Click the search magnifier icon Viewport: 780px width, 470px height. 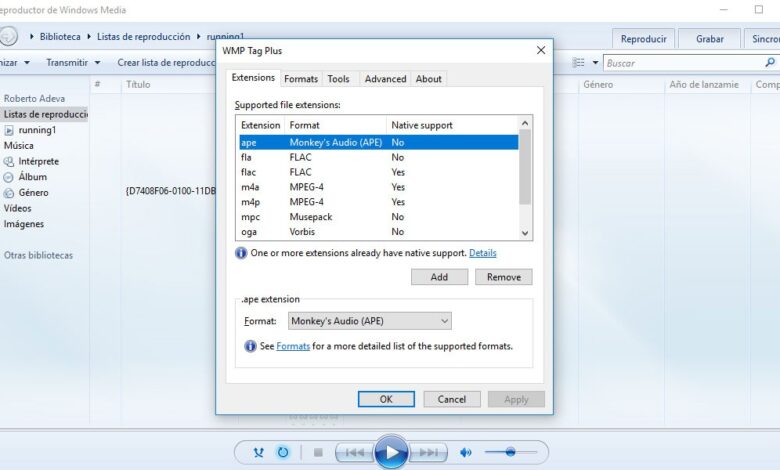click(x=770, y=63)
